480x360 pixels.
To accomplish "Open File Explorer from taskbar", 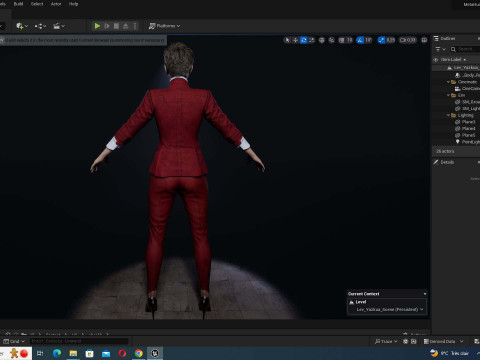I will coord(73,353).
